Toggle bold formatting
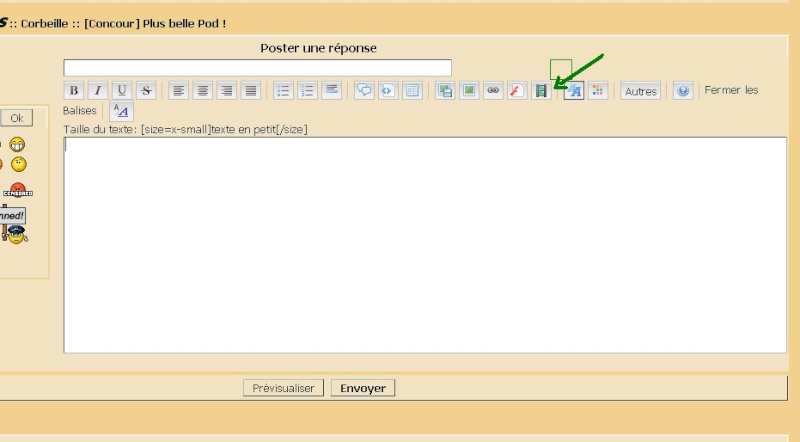The width and height of the screenshot is (800, 442). click(74, 91)
